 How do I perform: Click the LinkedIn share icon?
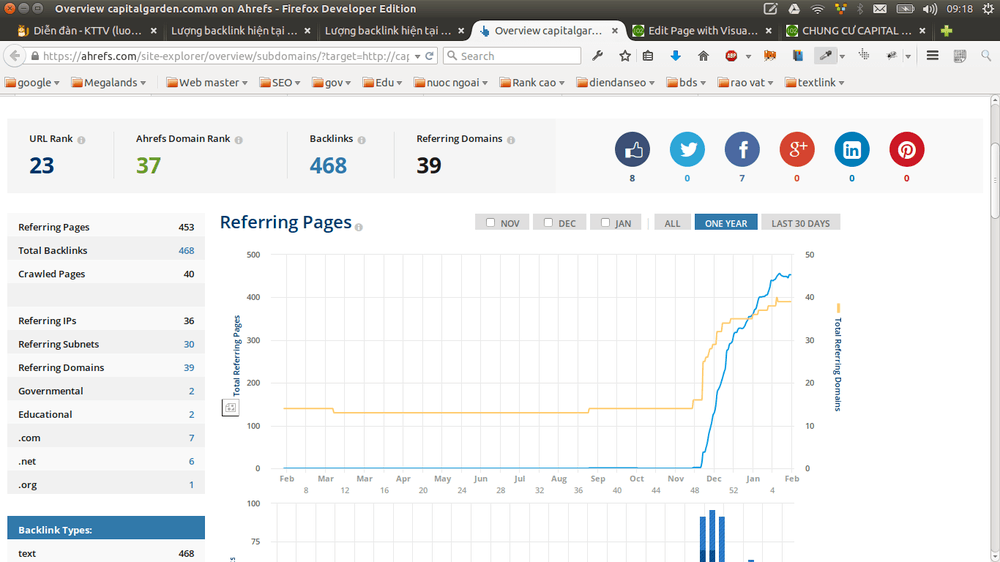pos(851,149)
